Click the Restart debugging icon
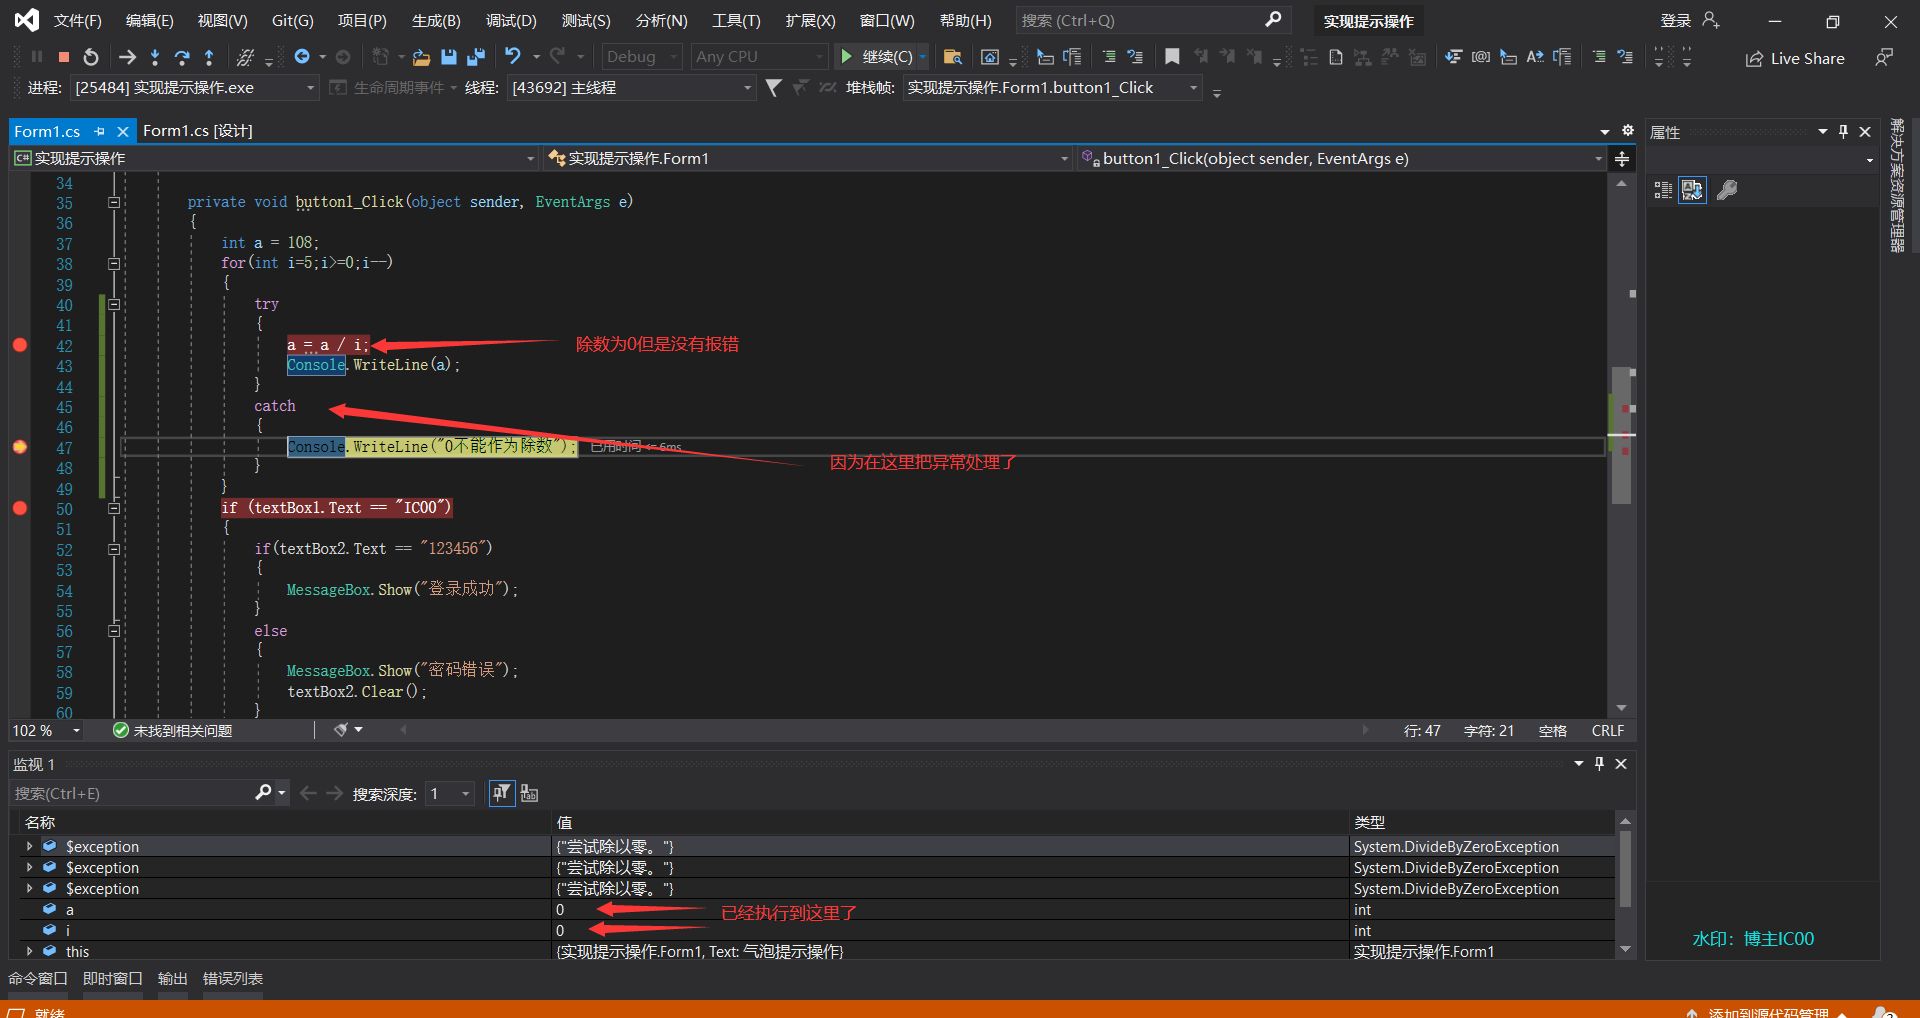Viewport: 1920px width, 1018px height. [91, 57]
